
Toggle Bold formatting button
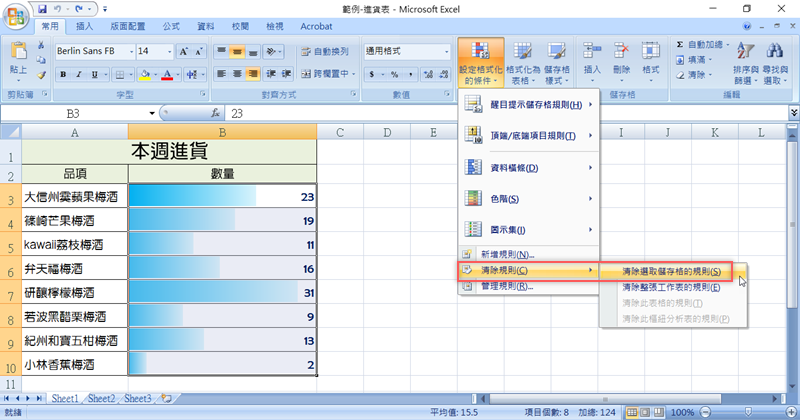click(64, 74)
